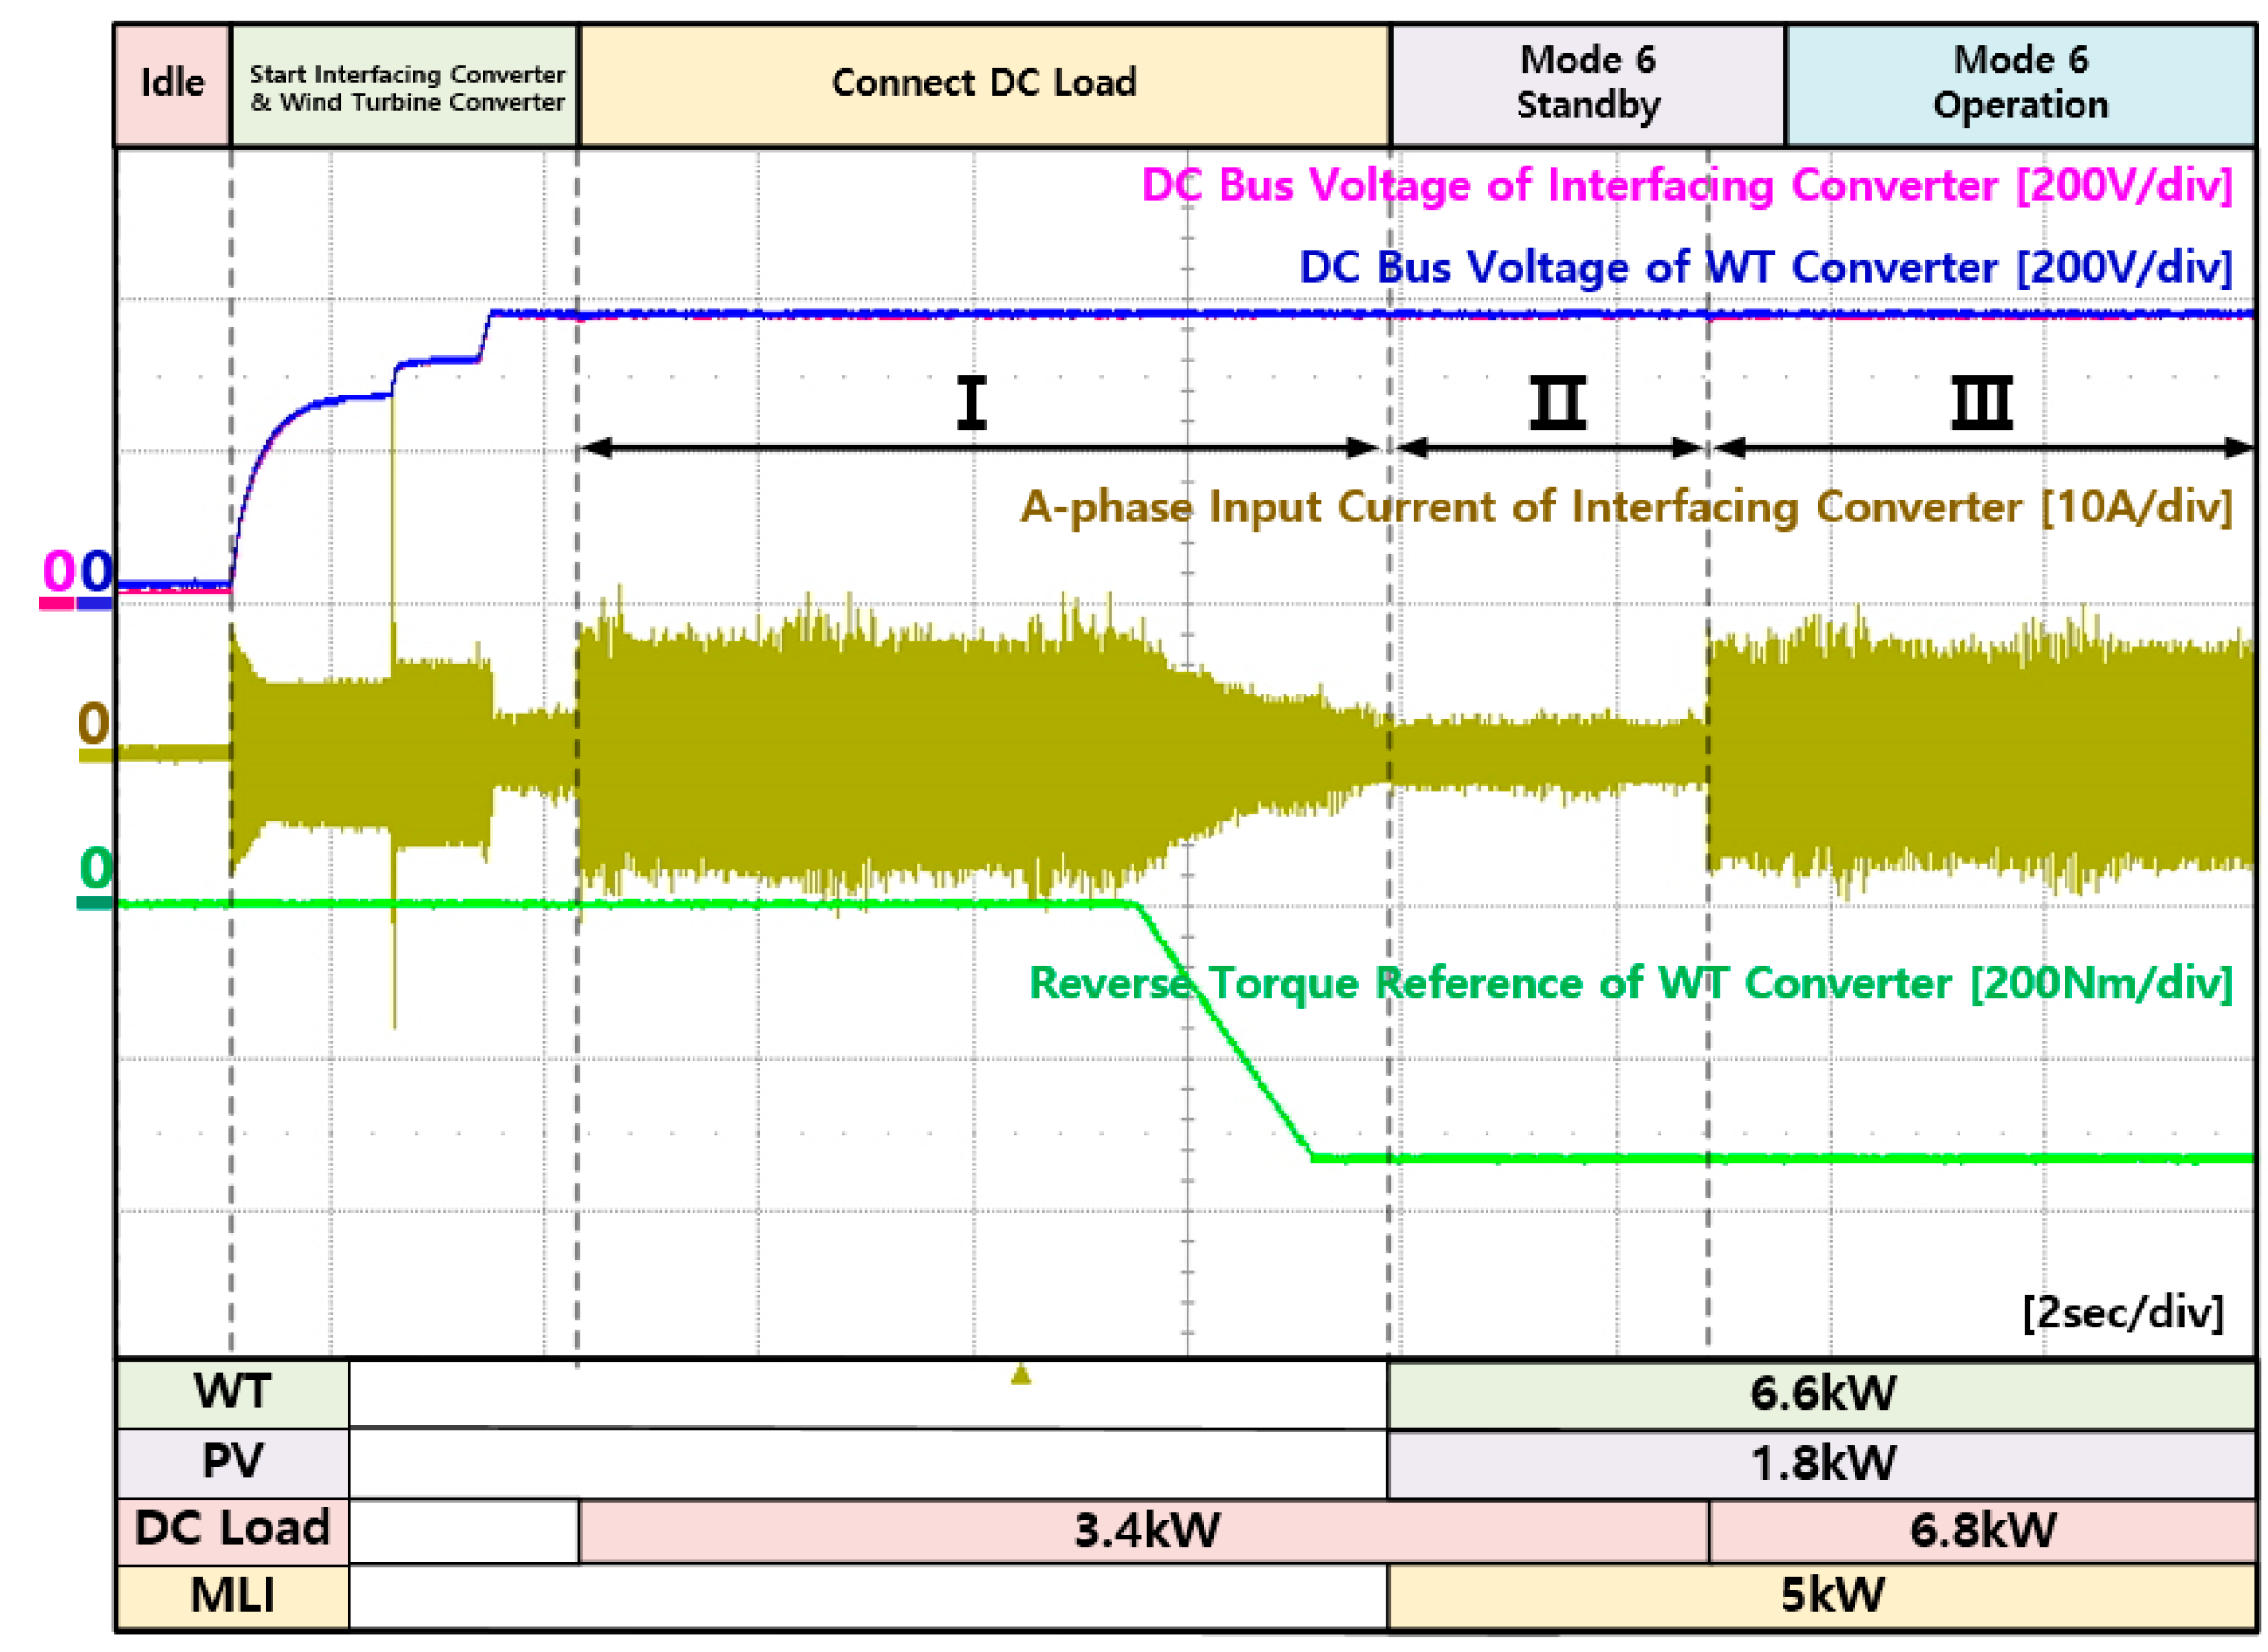Click the WT row label cell
This screenshot has width=2268, height=1652.
[232, 1393]
